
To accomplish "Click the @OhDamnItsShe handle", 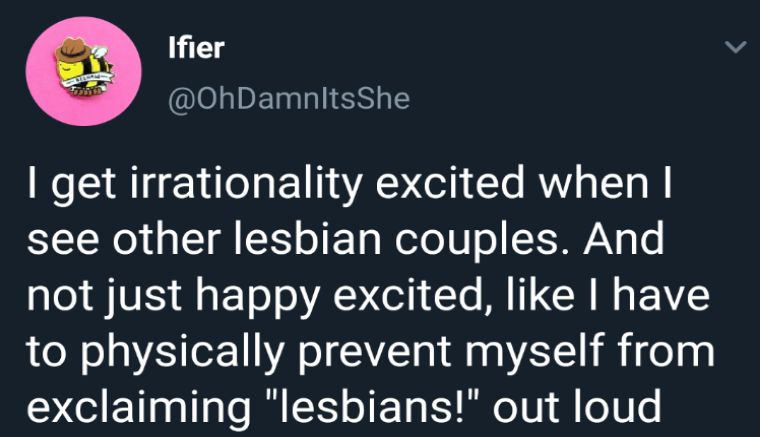I will (x=285, y=99).
